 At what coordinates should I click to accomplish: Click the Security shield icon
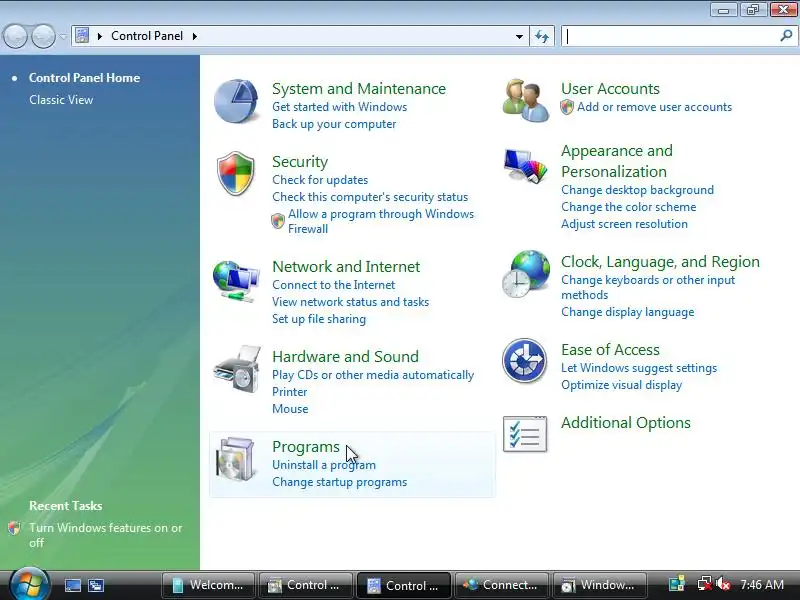(x=235, y=173)
